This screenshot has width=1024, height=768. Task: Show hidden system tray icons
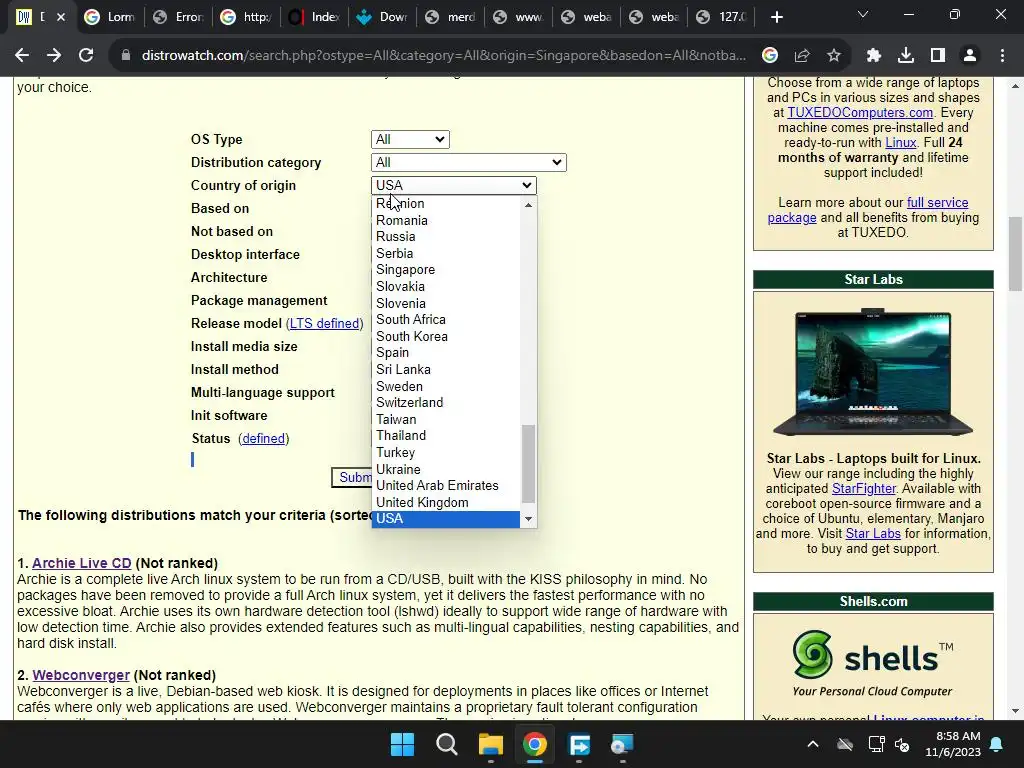(x=813, y=744)
